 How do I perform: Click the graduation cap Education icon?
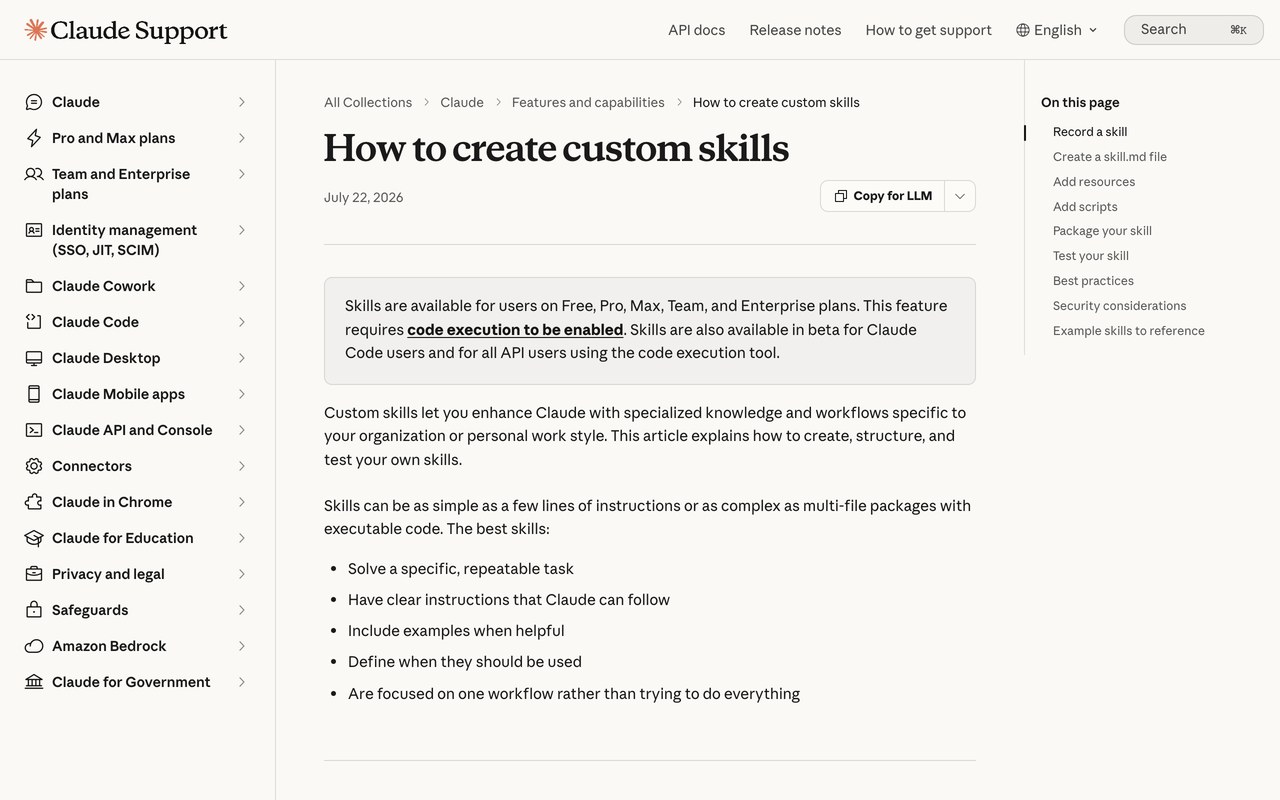point(34,538)
